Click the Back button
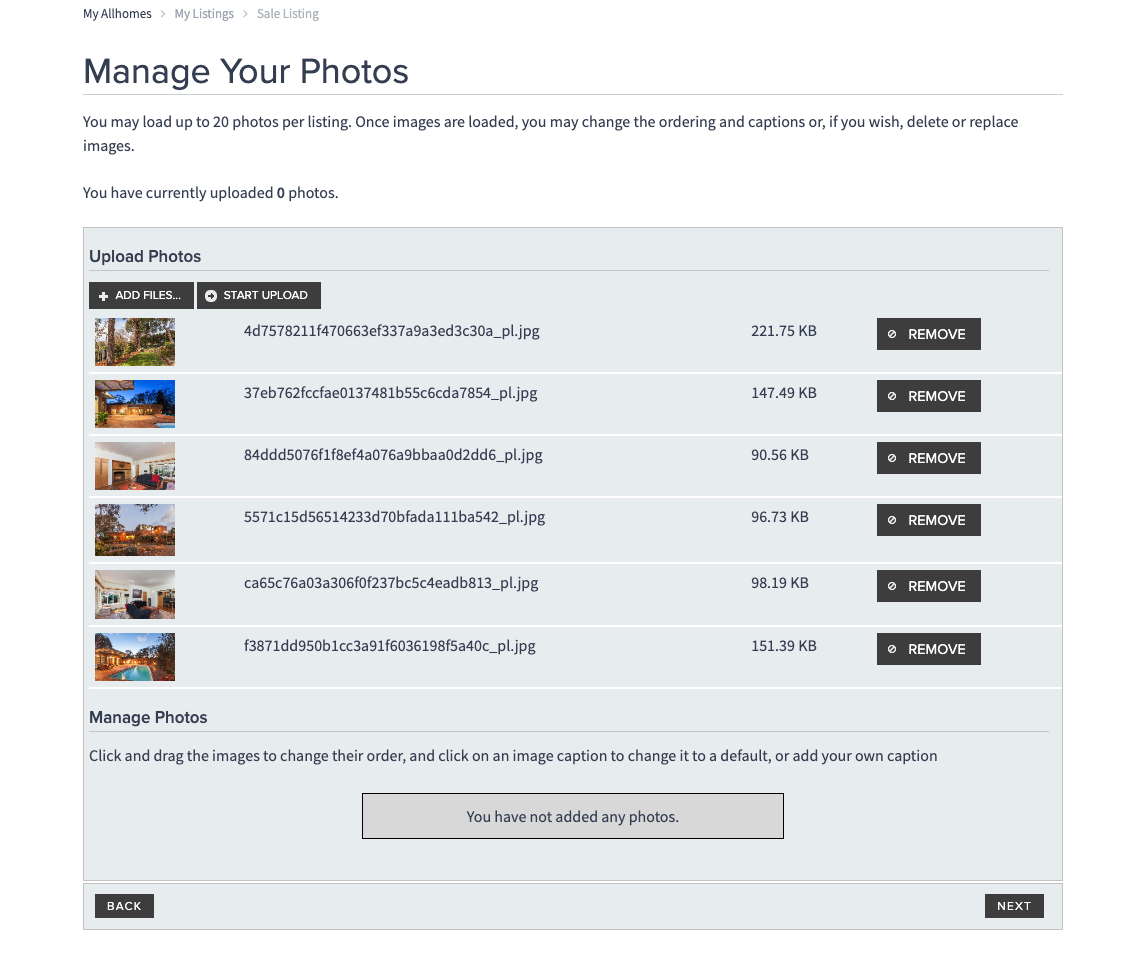 coord(124,906)
